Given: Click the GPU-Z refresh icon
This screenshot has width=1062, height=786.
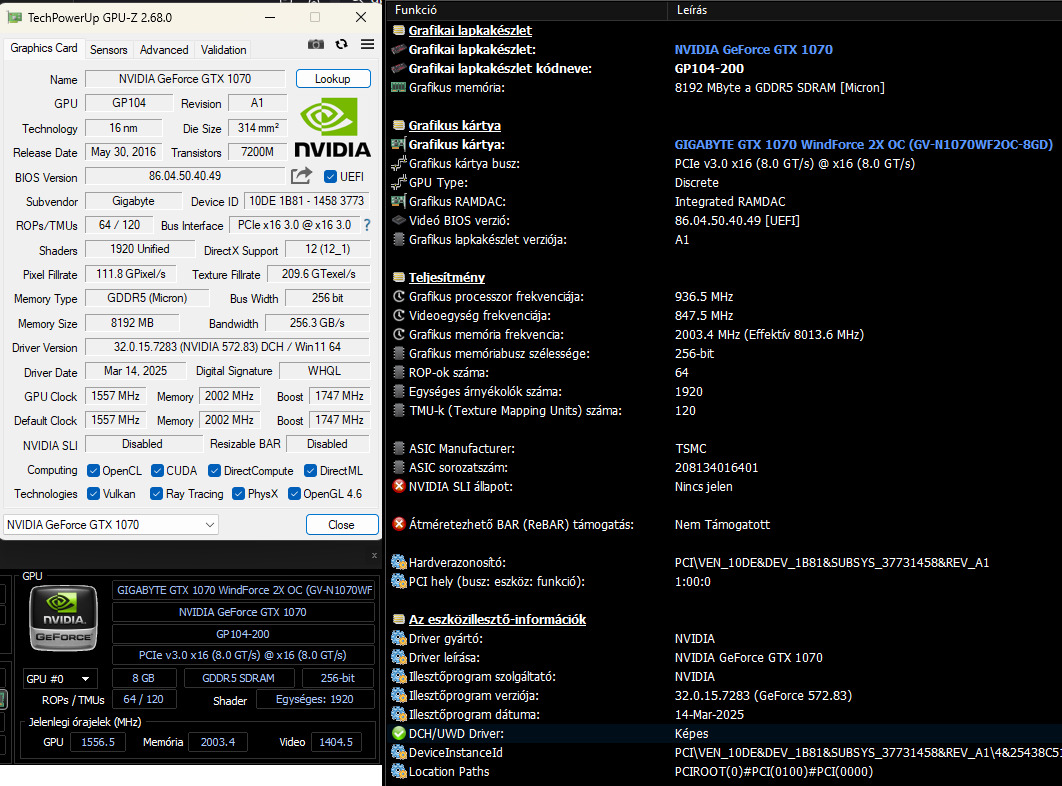Looking at the screenshot, I should coord(341,44).
